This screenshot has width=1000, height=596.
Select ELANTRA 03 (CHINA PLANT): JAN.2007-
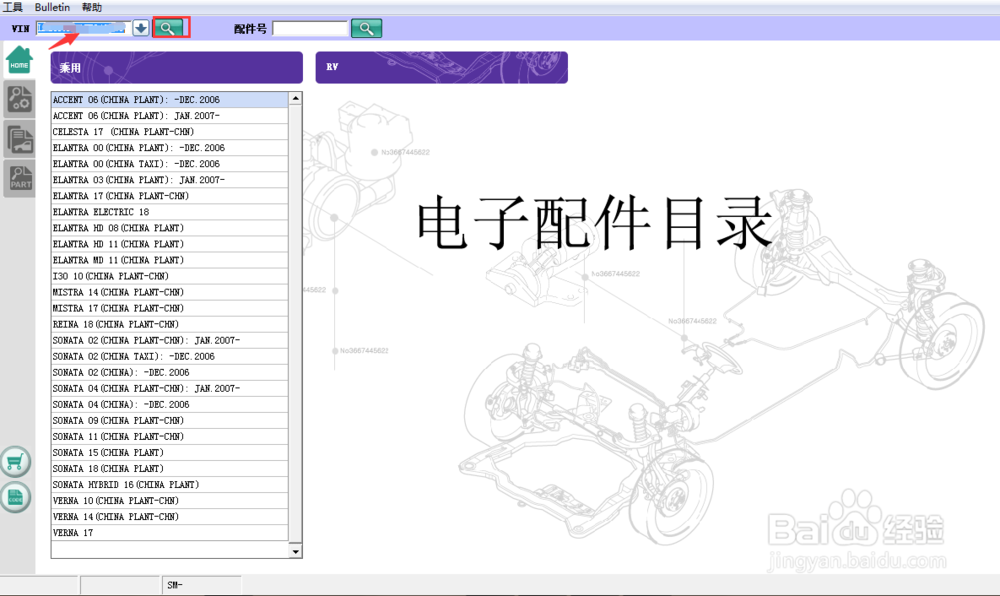coord(170,180)
